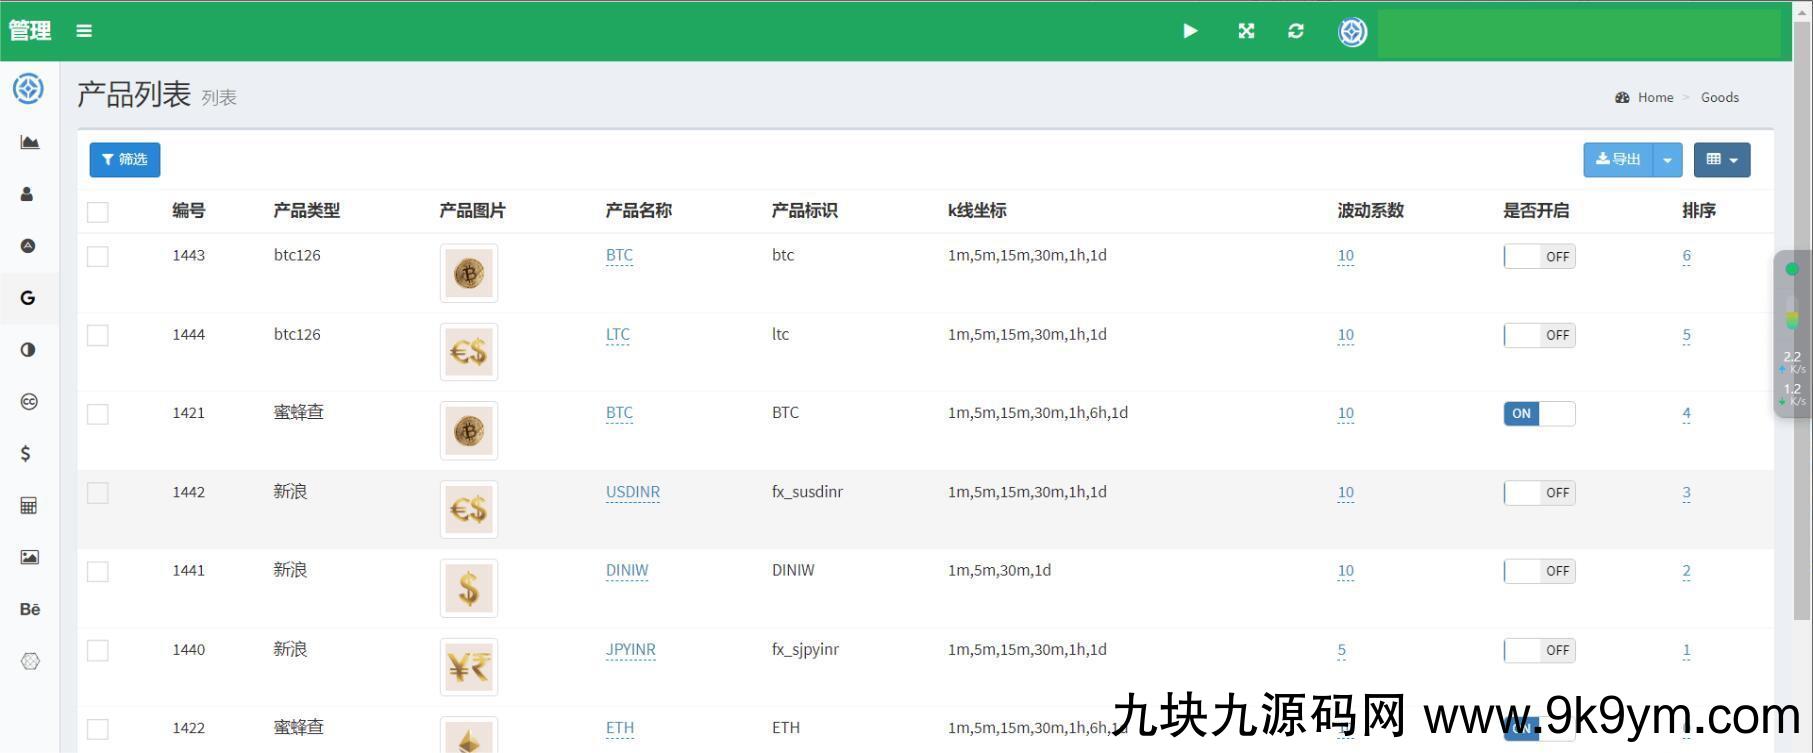Edit the sort order value 6
This screenshot has height=753, width=1813.
[1687, 255]
